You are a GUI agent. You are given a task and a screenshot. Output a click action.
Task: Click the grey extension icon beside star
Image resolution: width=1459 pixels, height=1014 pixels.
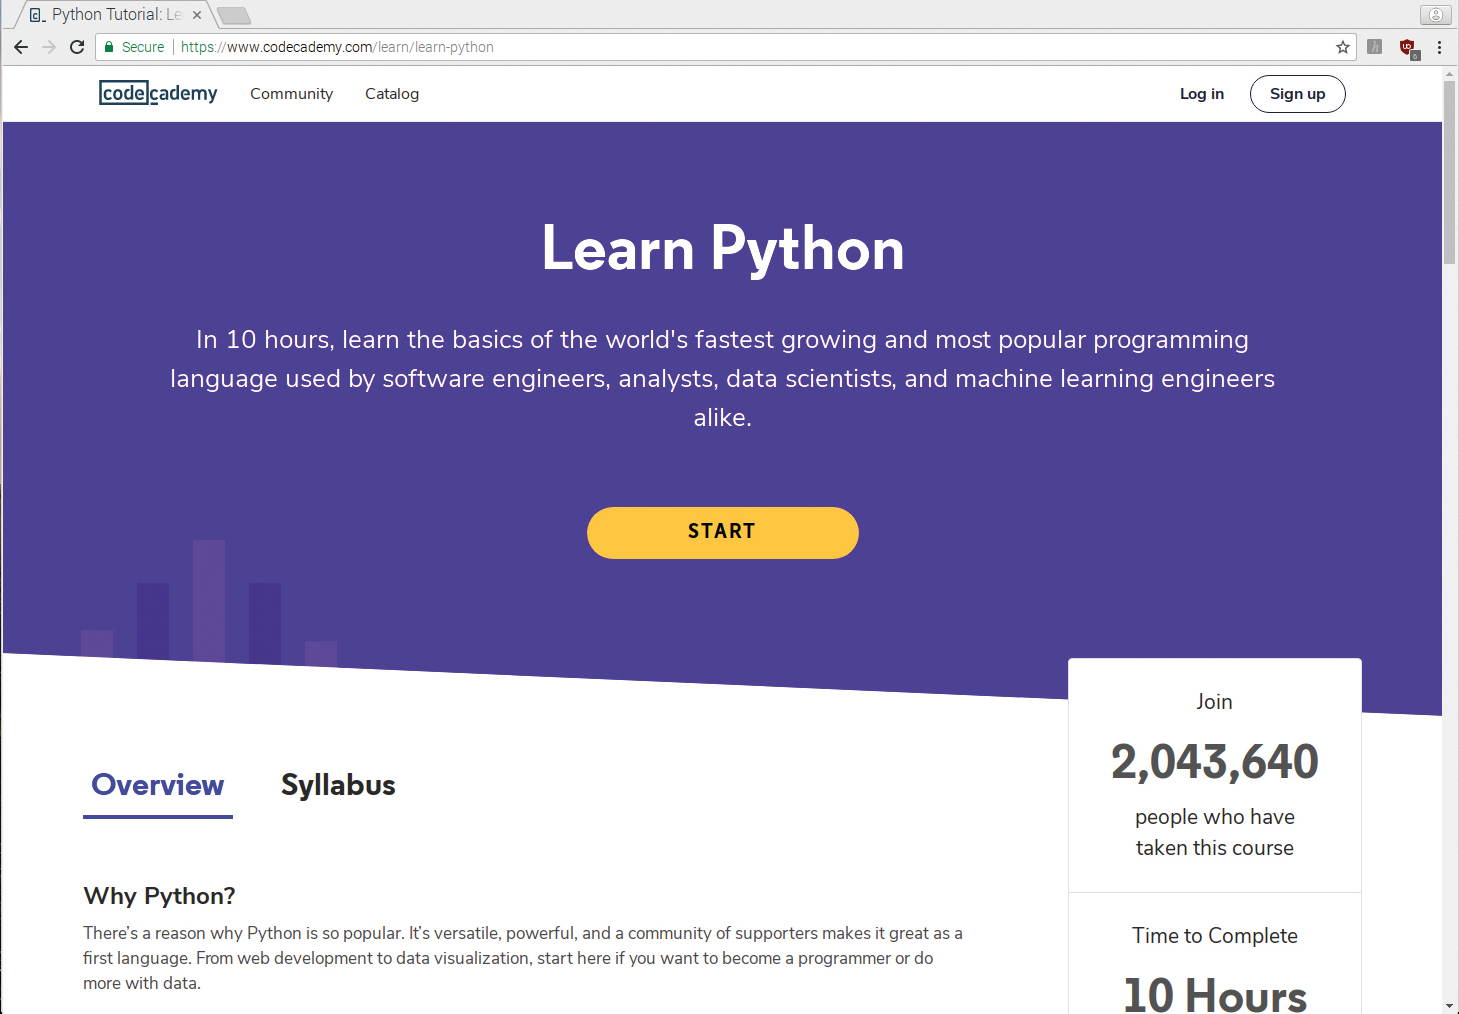click(x=1375, y=47)
